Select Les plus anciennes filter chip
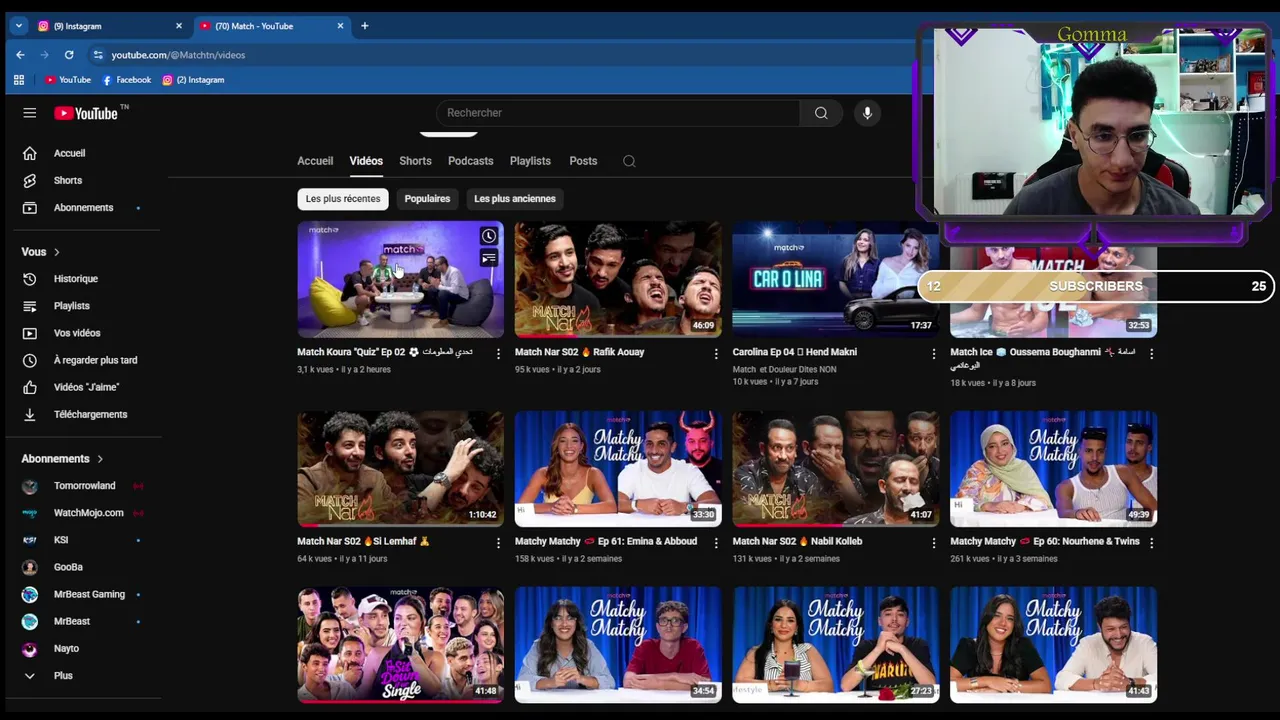Screen dimensions: 1280x720 click(x=515, y=199)
